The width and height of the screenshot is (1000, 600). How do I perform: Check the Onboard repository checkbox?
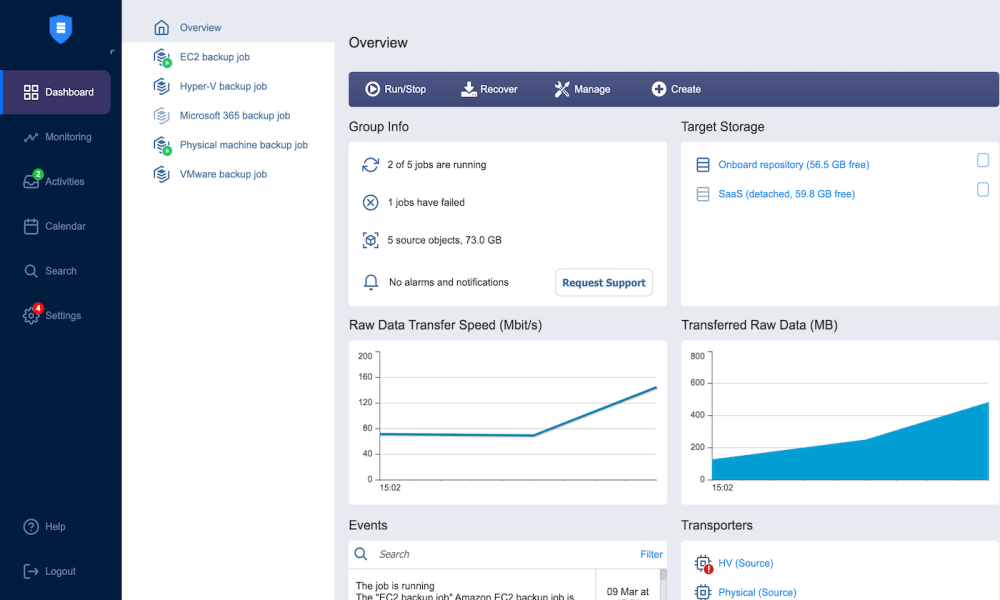pyautogui.click(x=982, y=159)
